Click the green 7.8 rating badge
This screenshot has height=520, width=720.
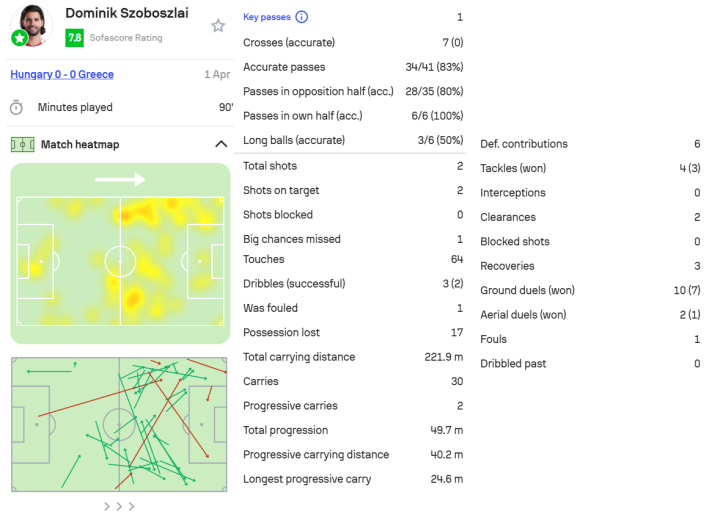click(x=74, y=38)
